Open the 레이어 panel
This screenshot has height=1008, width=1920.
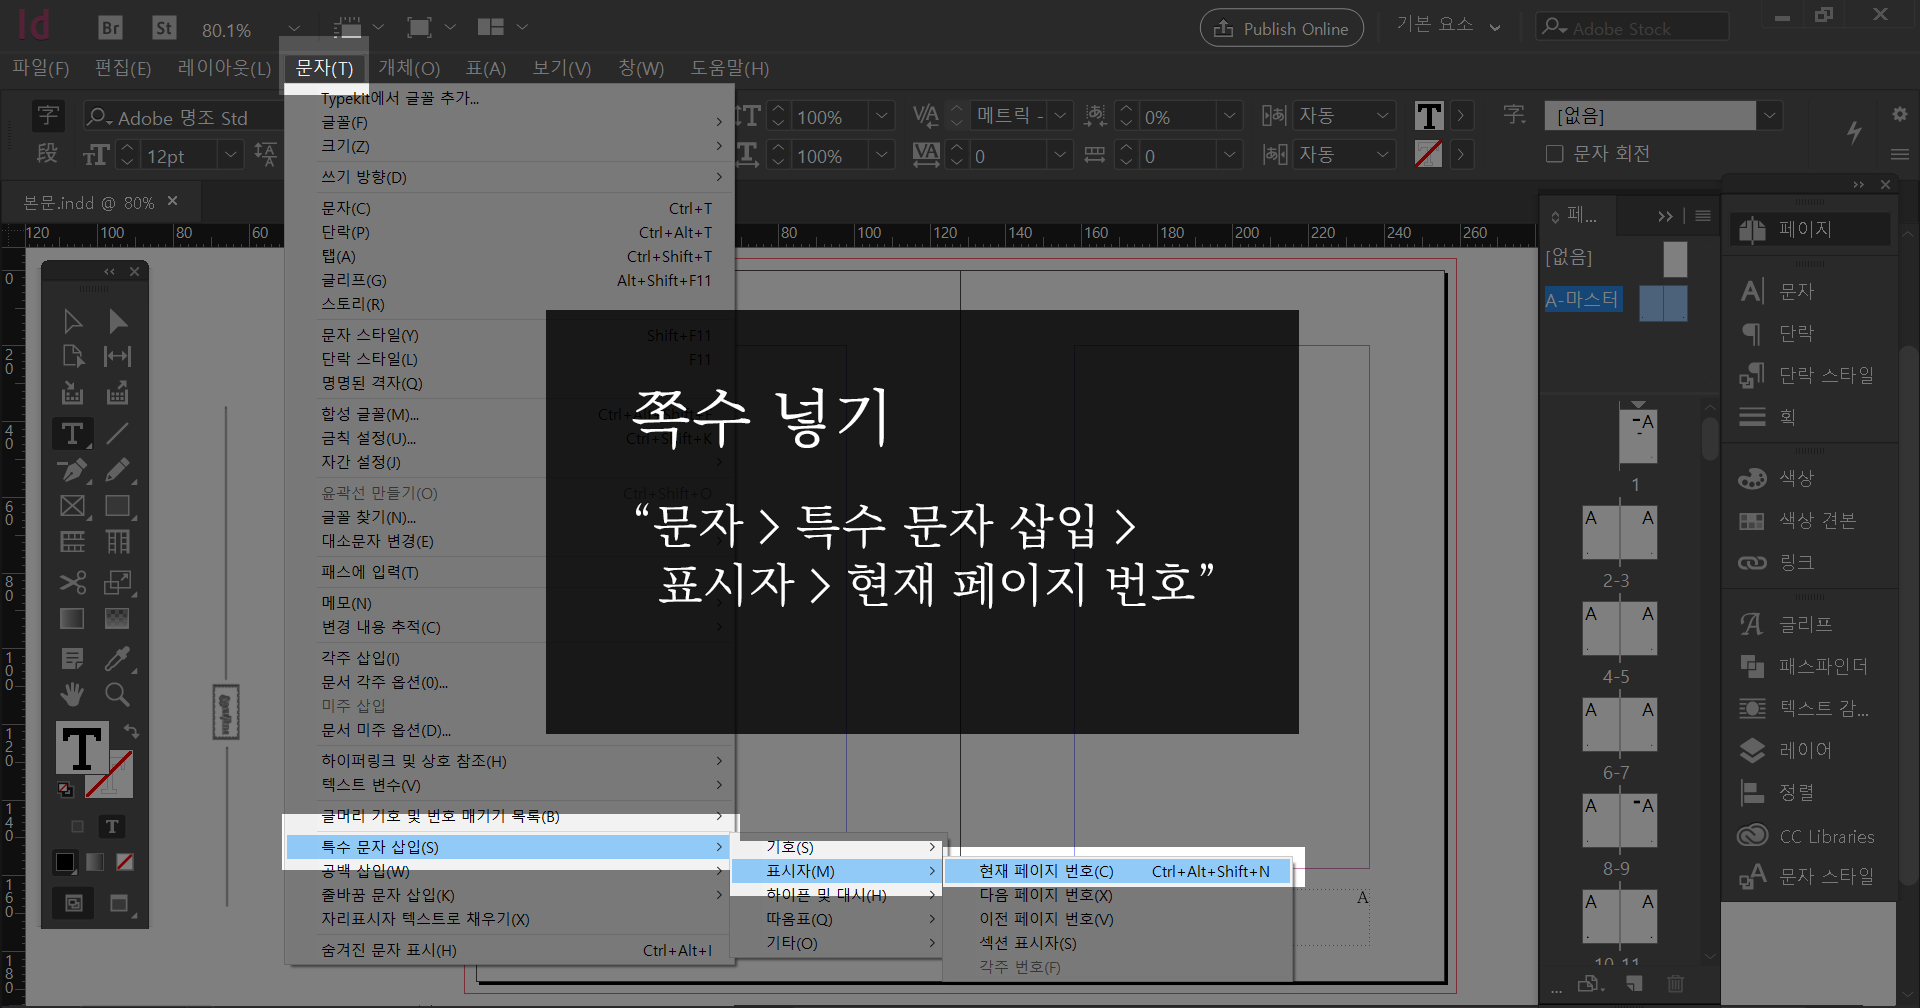click(1786, 750)
